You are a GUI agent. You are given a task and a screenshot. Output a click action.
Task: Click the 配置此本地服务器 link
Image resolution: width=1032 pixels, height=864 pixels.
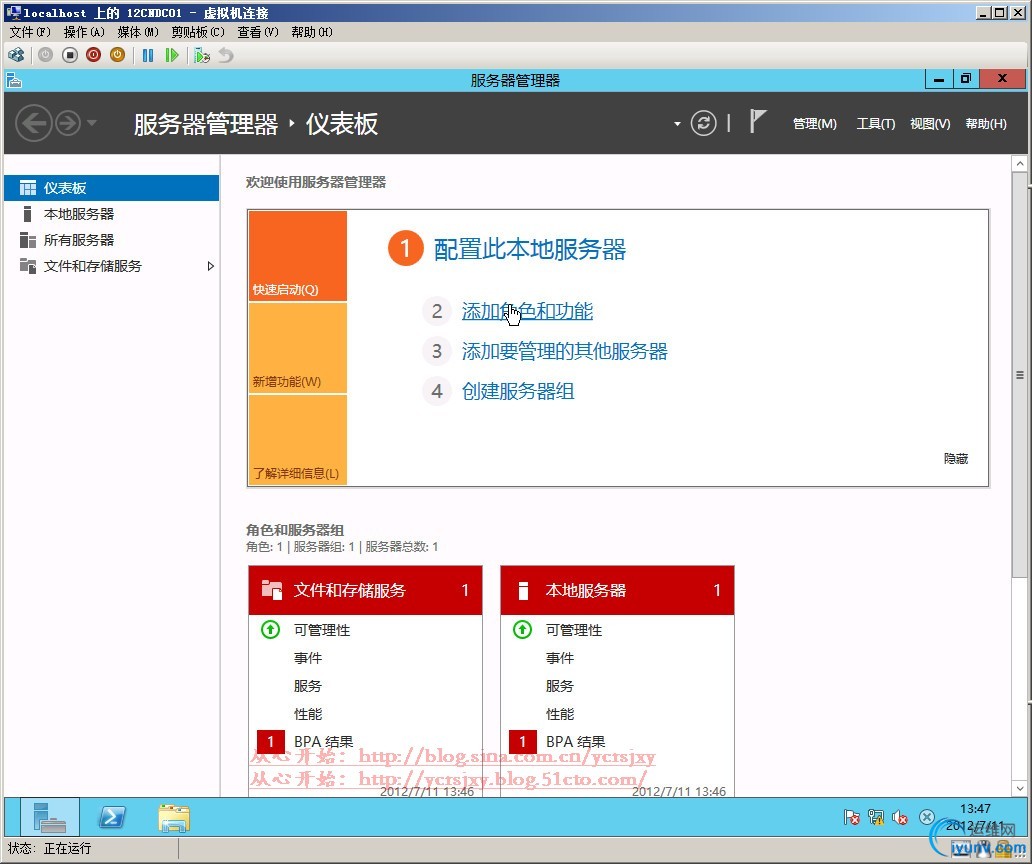coord(529,249)
